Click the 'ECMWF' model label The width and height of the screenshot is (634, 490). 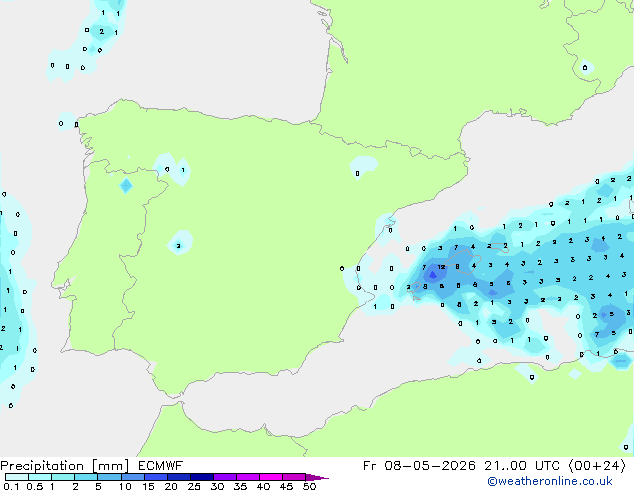tap(161, 466)
